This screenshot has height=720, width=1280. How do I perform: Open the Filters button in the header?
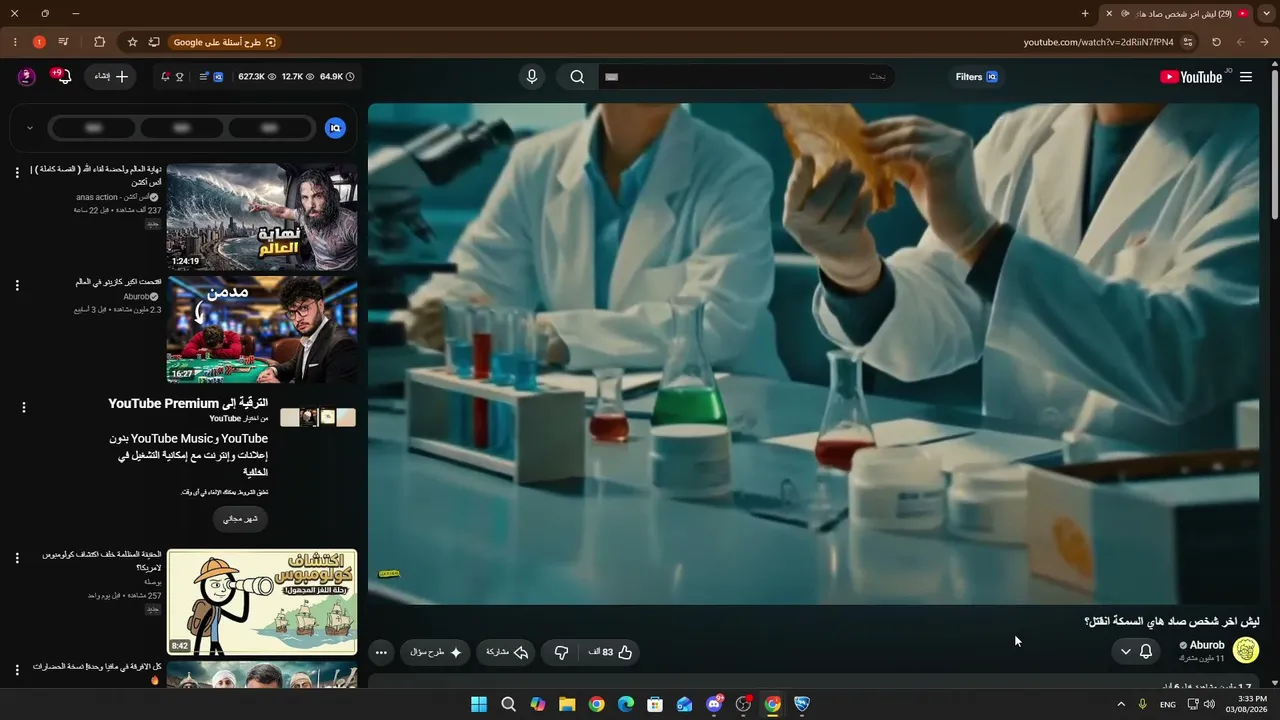click(977, 77)
